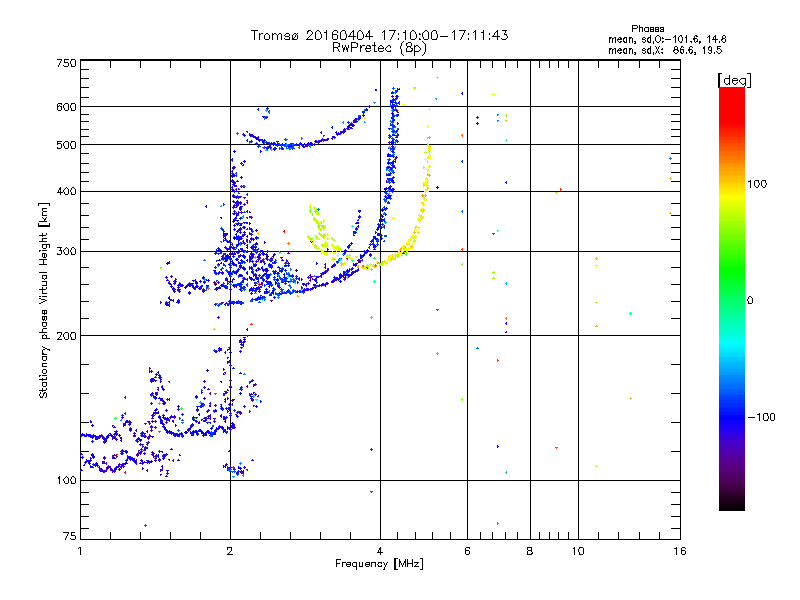Viewport: 800px width, 600px height.
Task: Click the frequency axis tick "6"
Action: point(467,551)
